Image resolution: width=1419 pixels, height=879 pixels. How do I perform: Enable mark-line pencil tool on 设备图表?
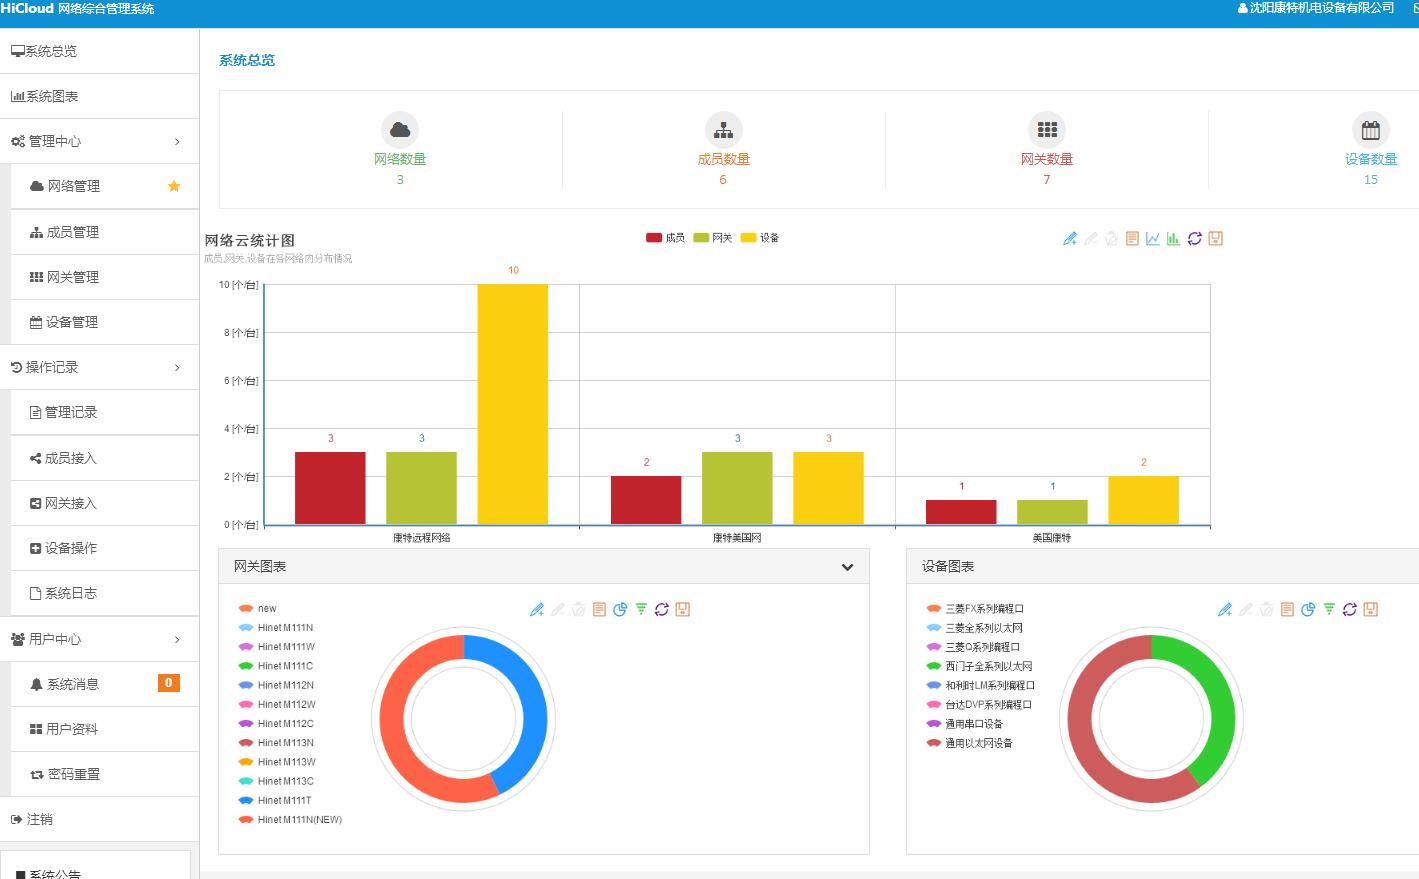tap(1225, 609)
